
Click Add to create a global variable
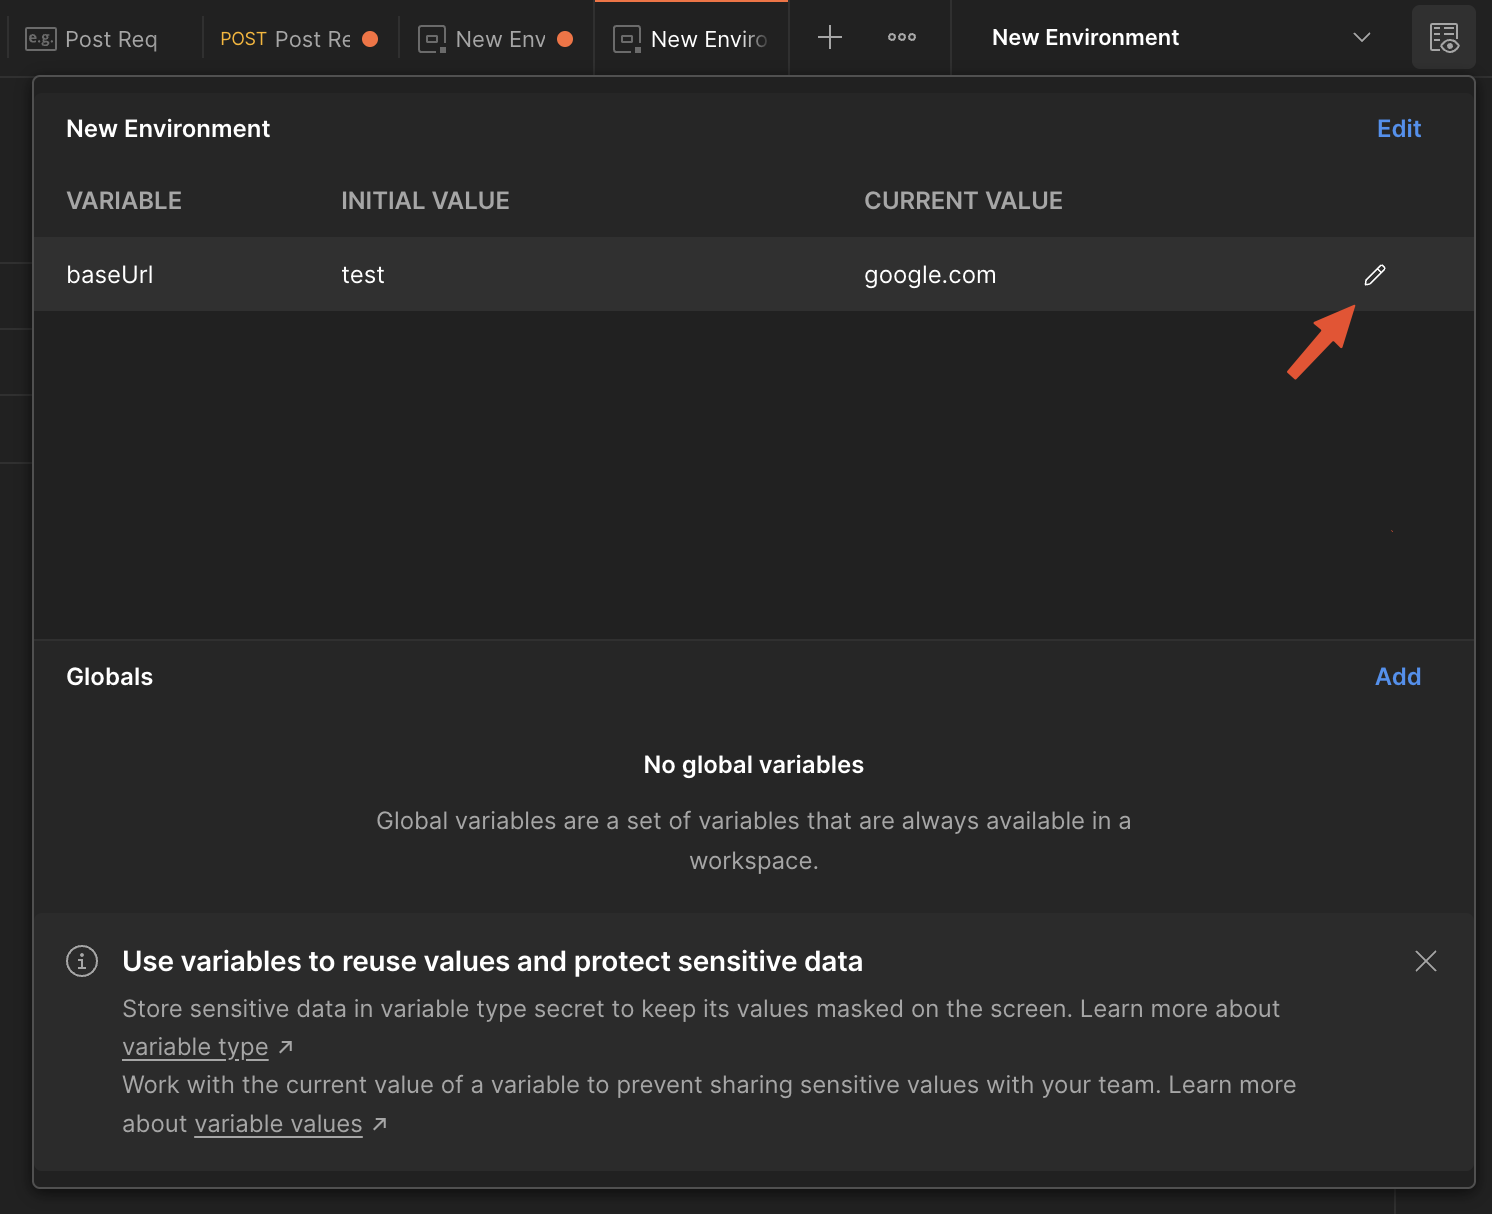click(1397, 676)
